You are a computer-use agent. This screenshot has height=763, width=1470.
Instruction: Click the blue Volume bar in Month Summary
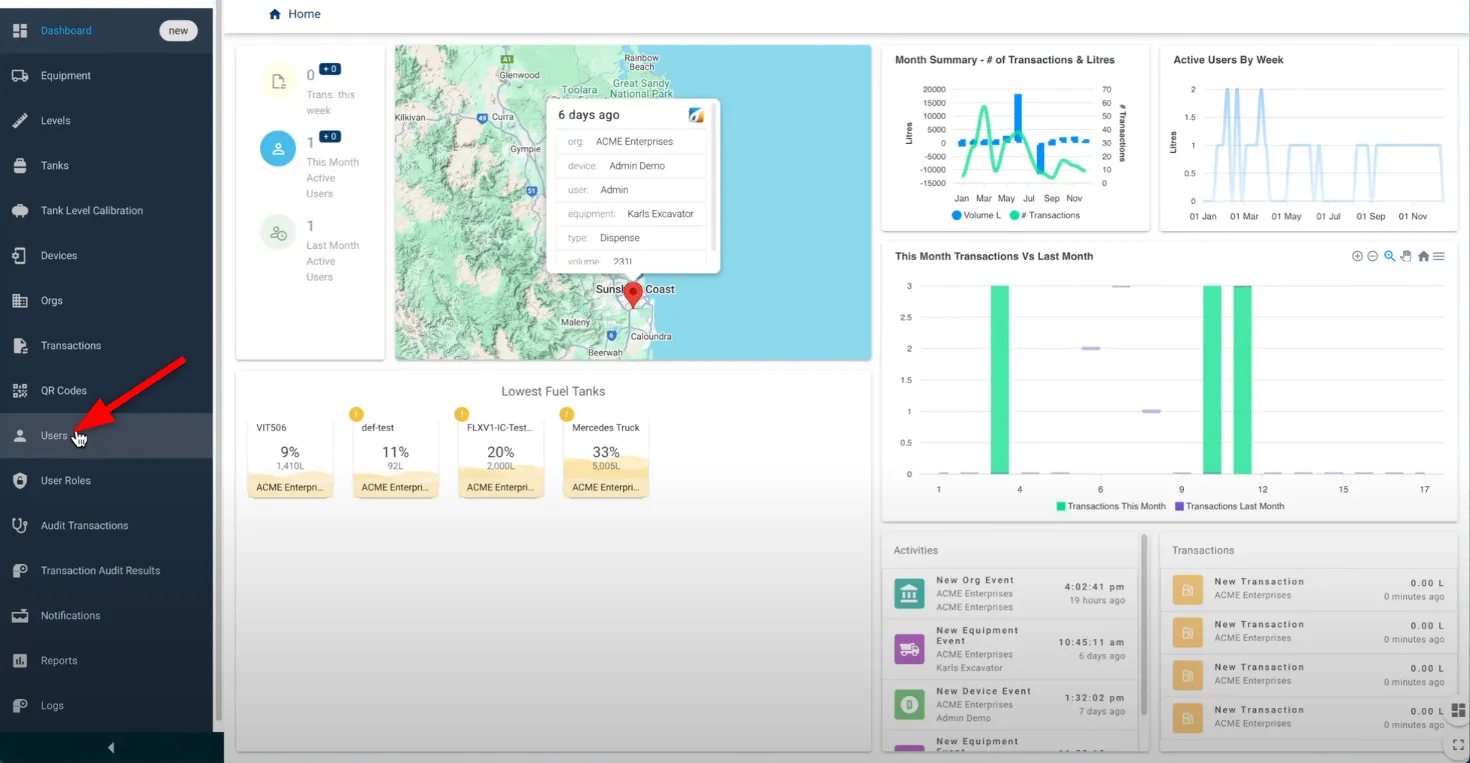[1018, 118]
